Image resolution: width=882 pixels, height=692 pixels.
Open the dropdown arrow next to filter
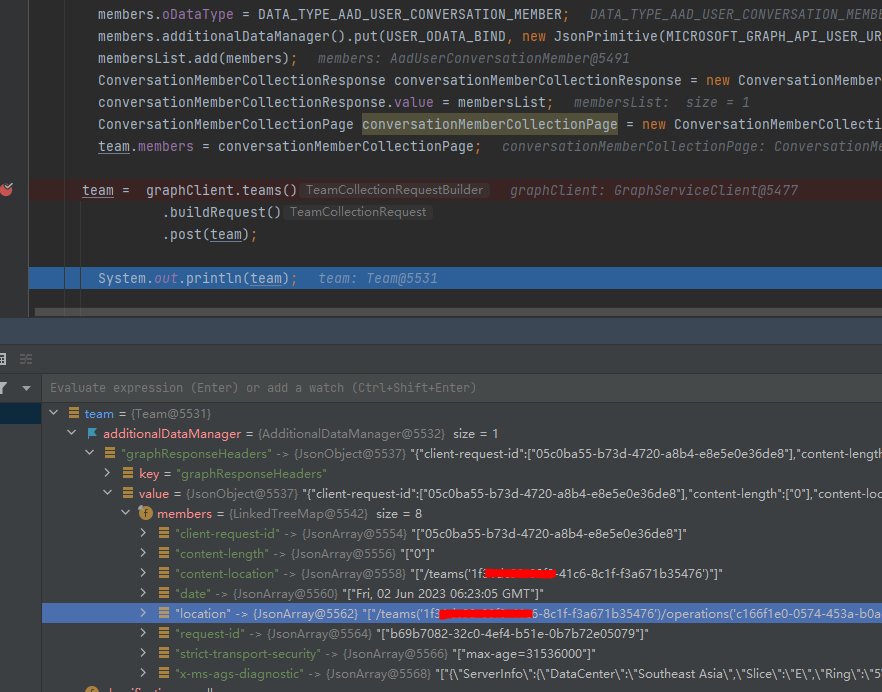[26, 388]
